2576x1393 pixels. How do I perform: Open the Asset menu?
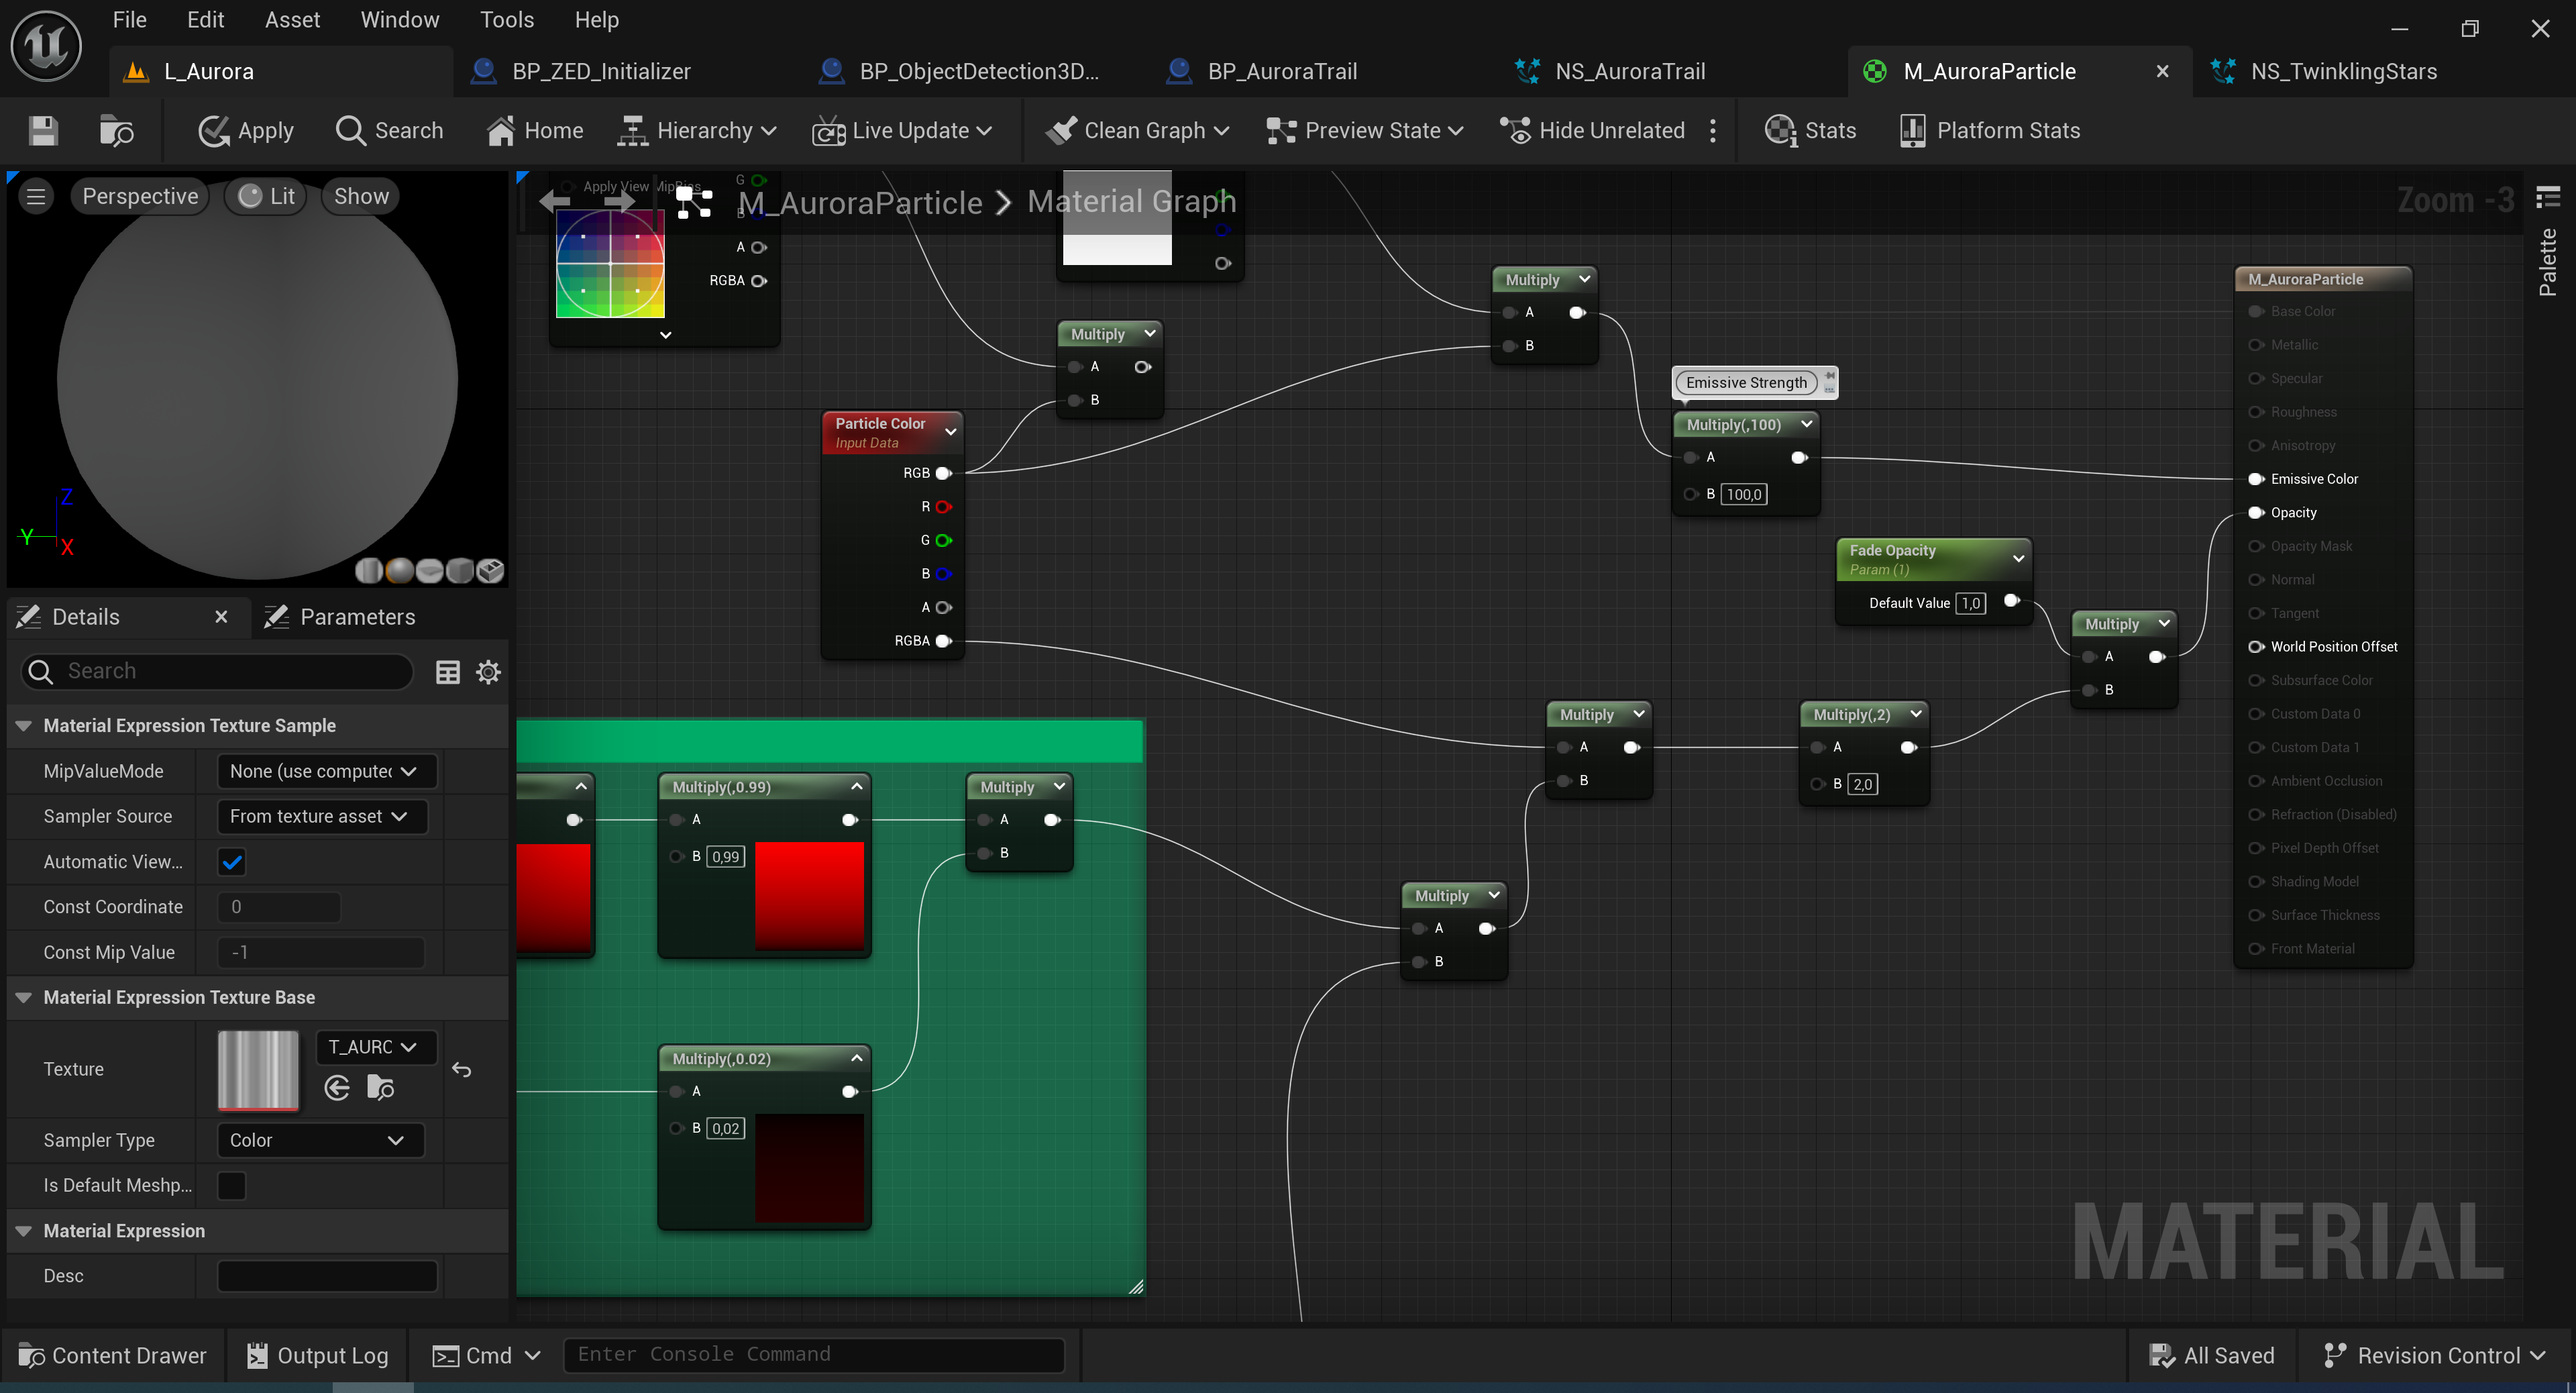tap(292, 20)
